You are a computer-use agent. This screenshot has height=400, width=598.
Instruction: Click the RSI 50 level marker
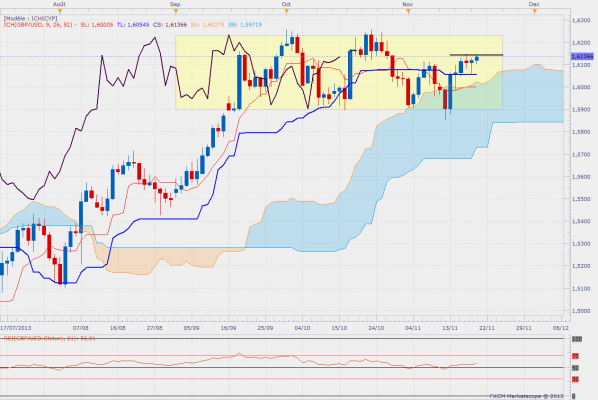pos(575,368)
